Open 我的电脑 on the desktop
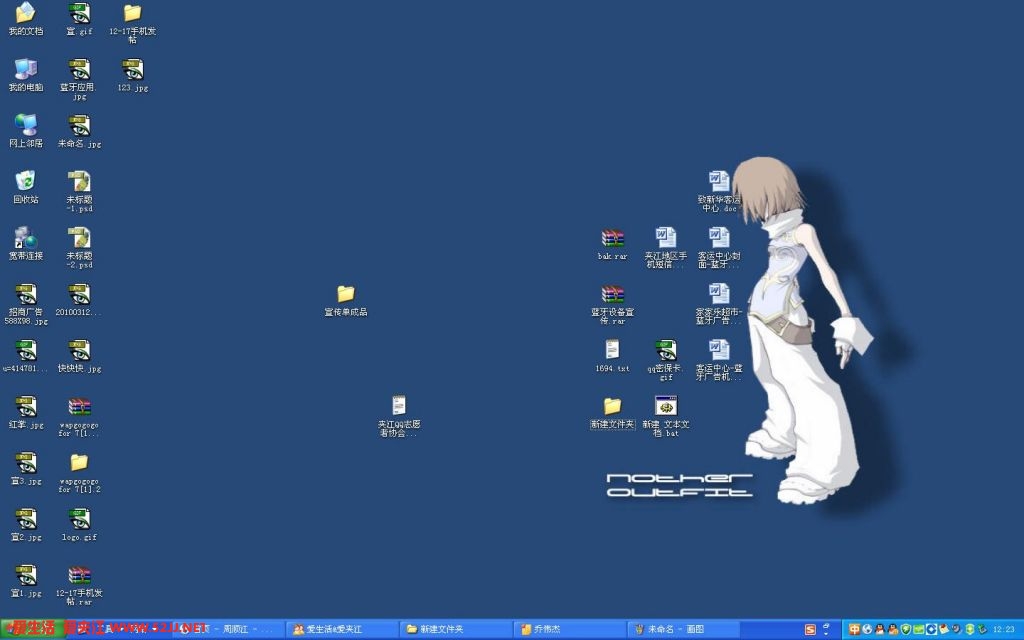The width and height of the screenshot is (1024, 640). [x=25, y=74]
